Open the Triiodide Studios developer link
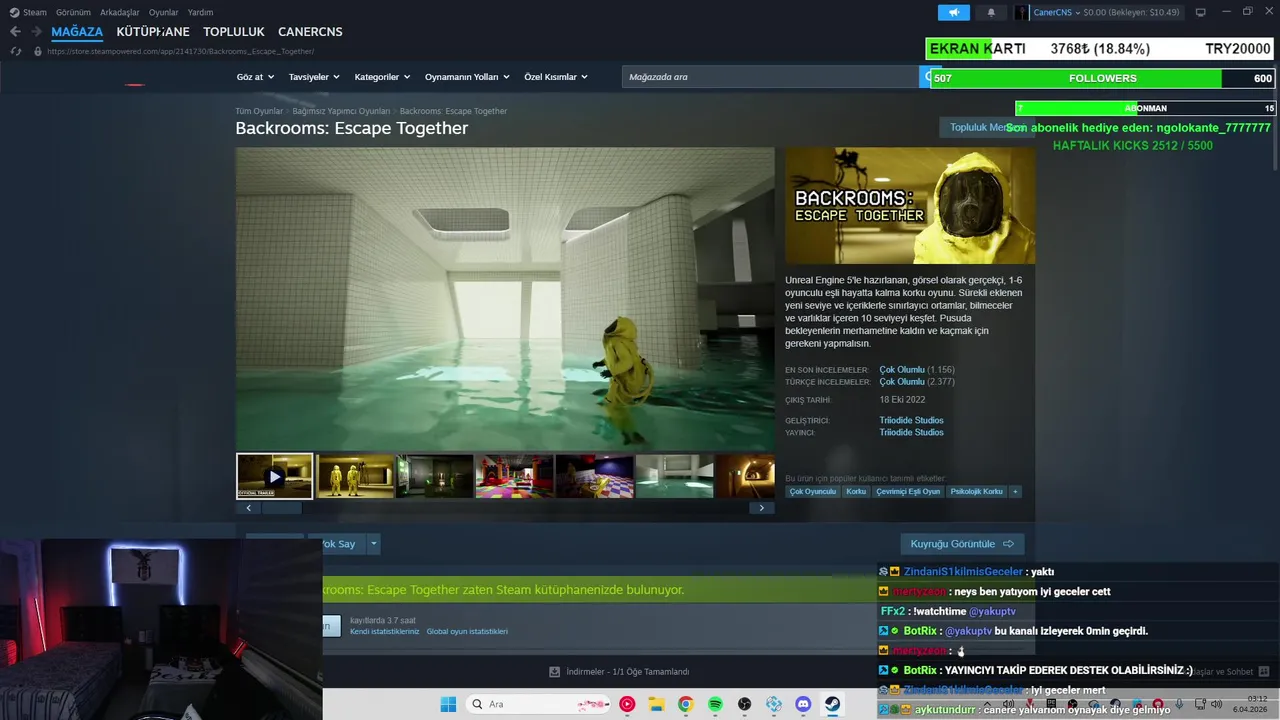Image resolution: width=1280 pixels, height=720 pixels. [x=911, y=420]
